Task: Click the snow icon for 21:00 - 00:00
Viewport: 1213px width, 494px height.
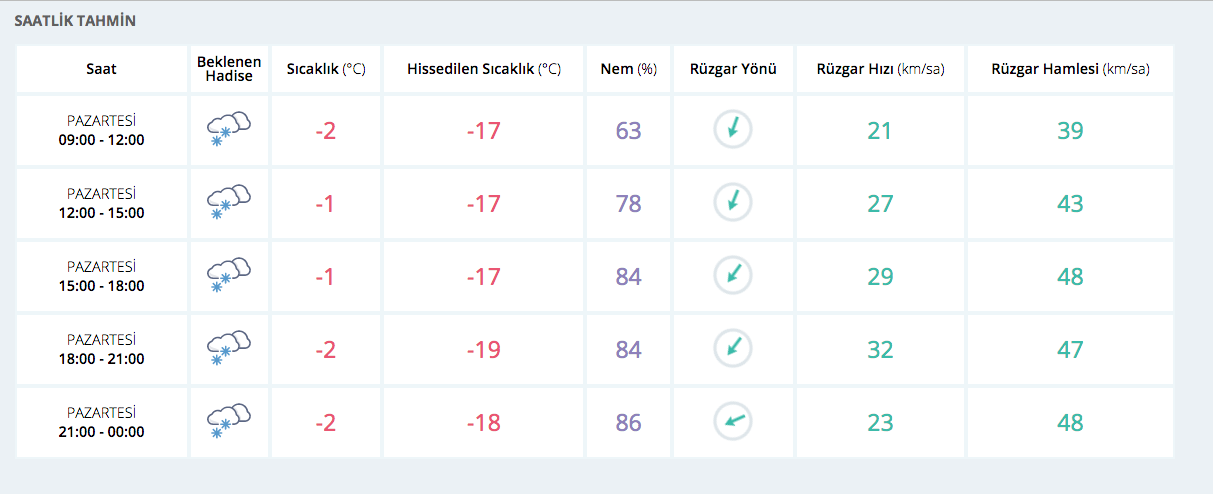Action: coord(228,422)
